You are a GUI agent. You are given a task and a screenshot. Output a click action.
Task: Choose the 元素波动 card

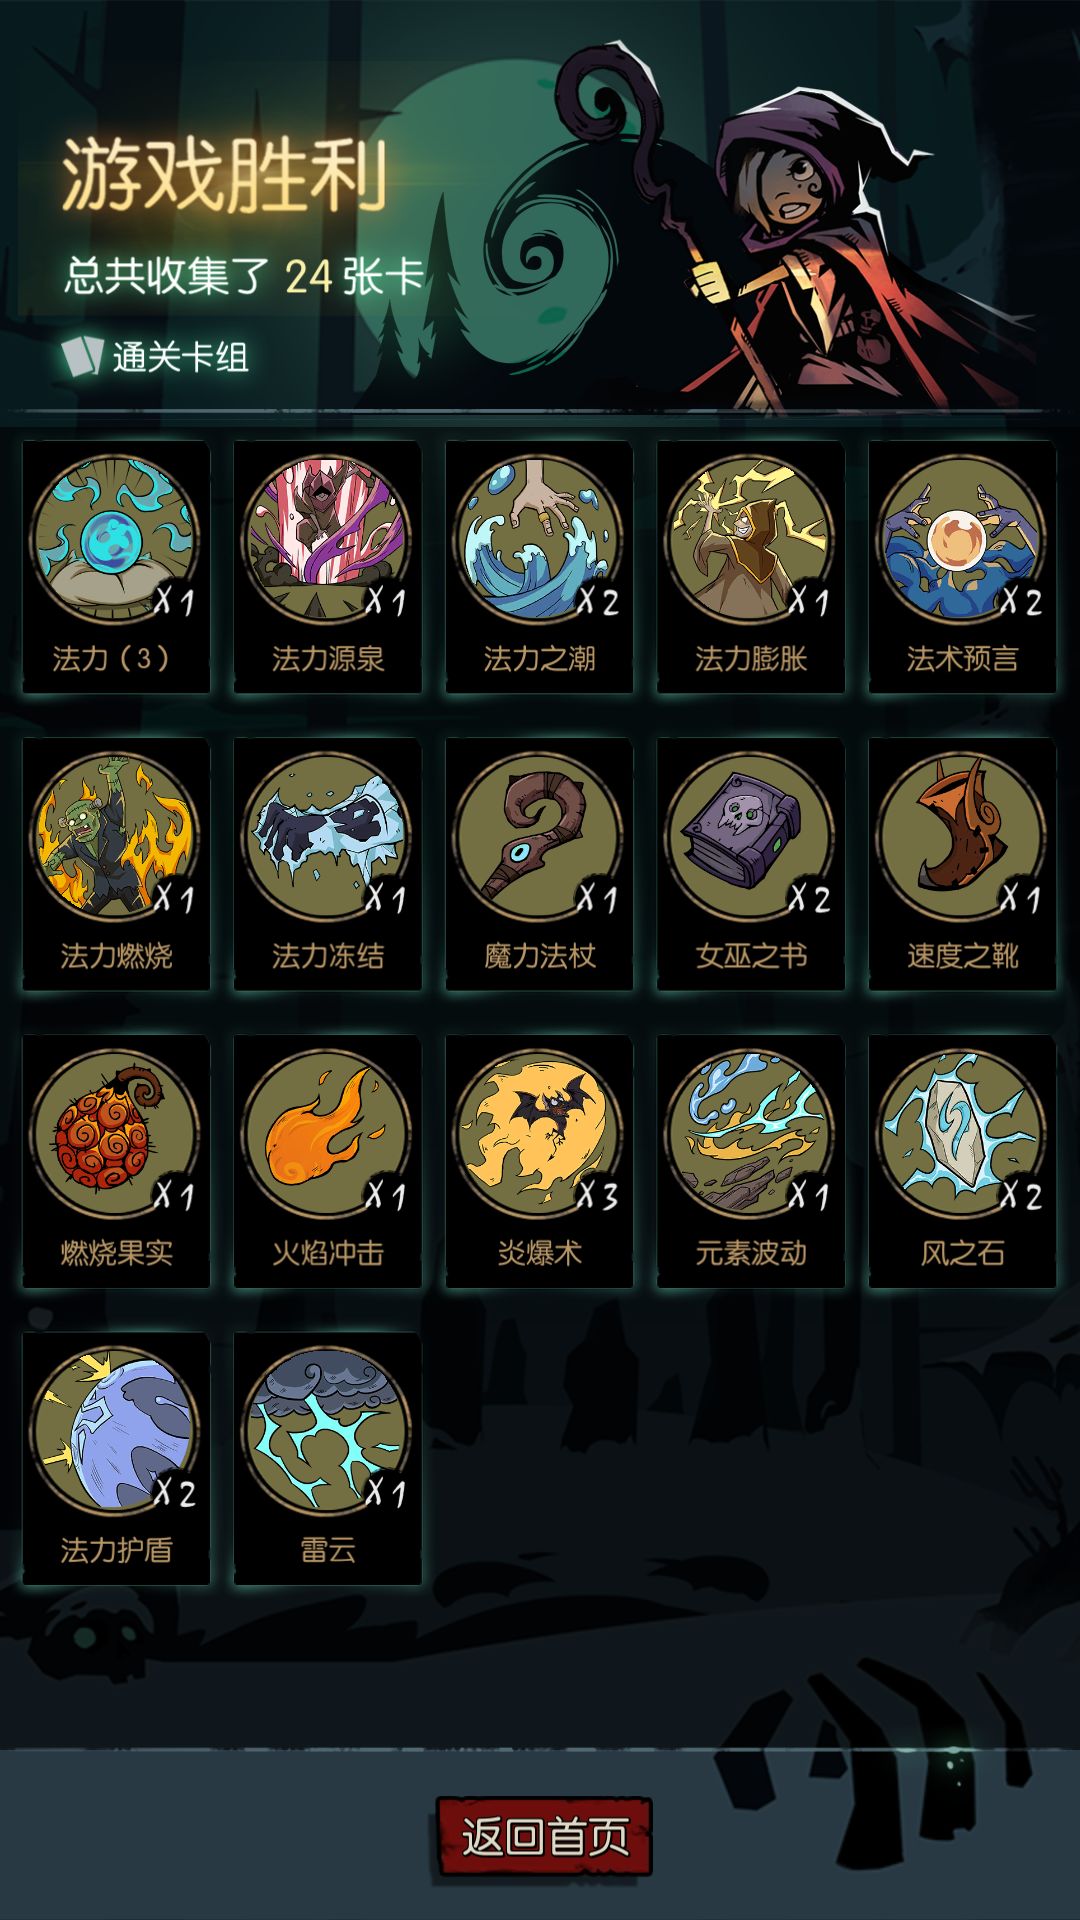point(751,1161)
